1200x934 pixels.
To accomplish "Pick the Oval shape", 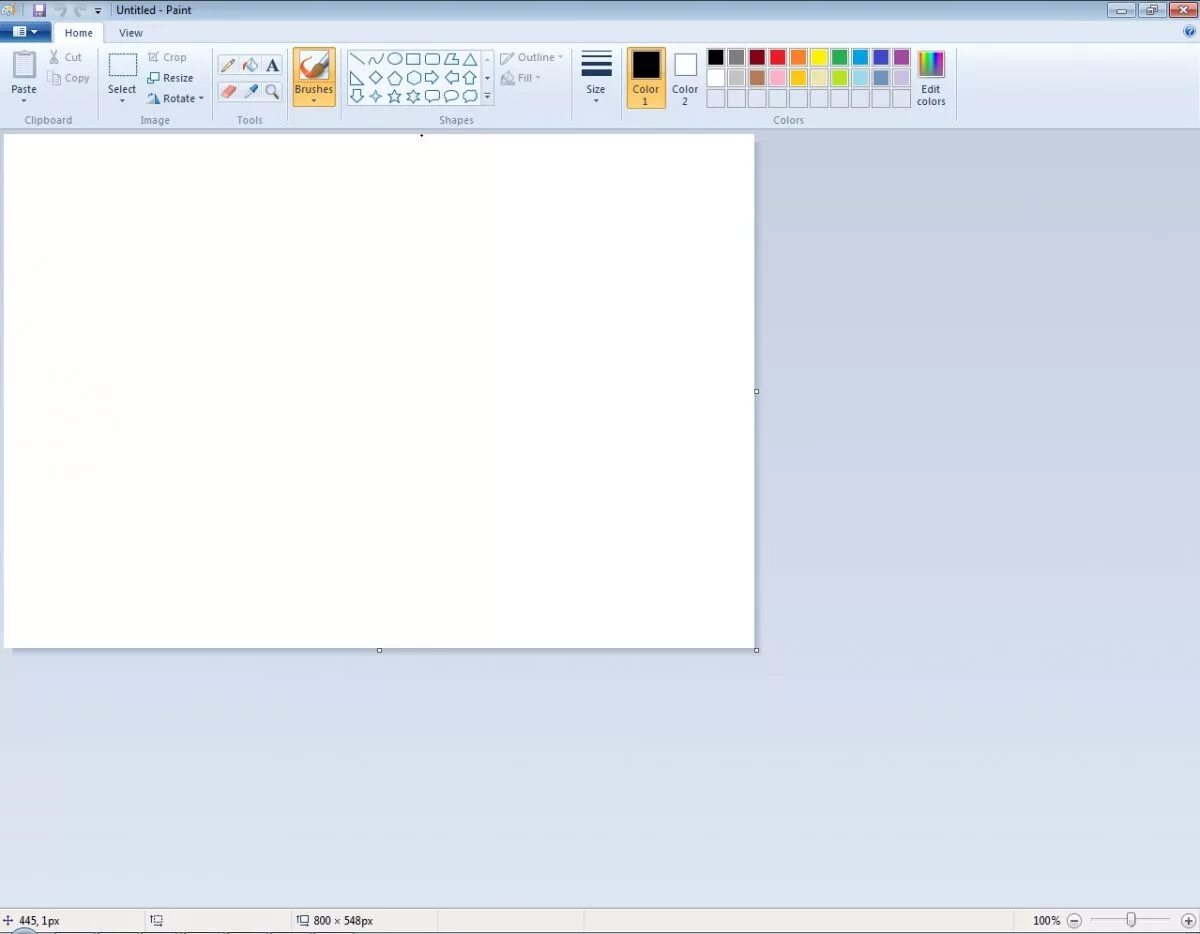I will [395, 59].
